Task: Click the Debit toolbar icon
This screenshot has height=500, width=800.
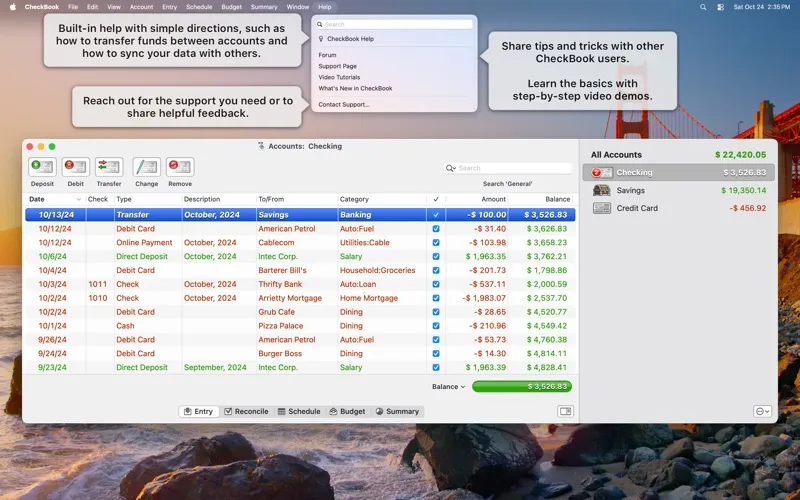Action: 76,167
